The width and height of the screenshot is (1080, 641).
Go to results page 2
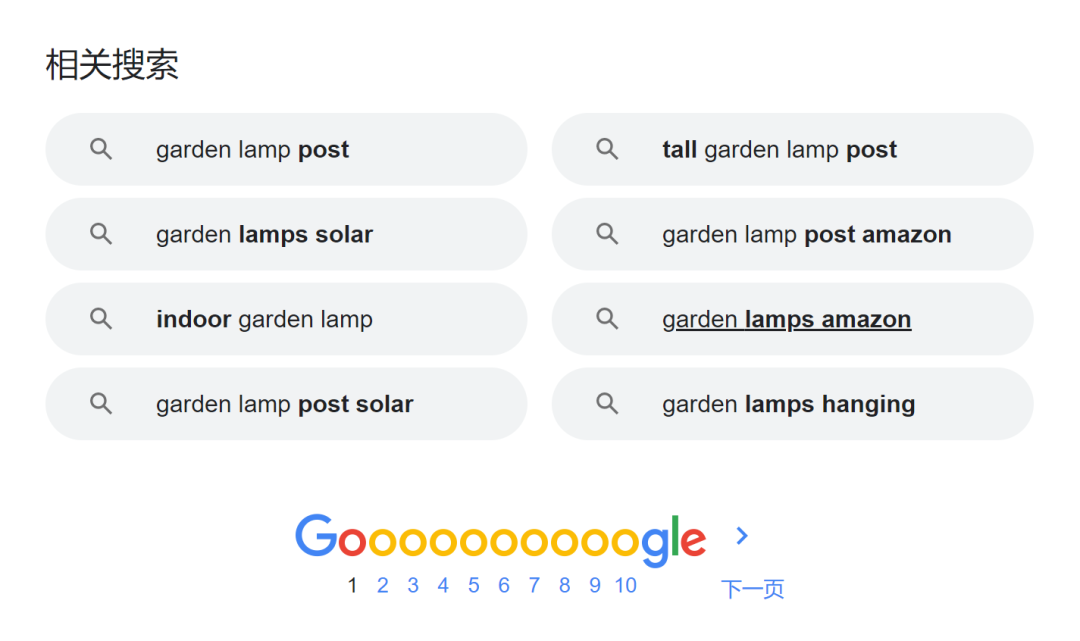click(x=382, y=586)
